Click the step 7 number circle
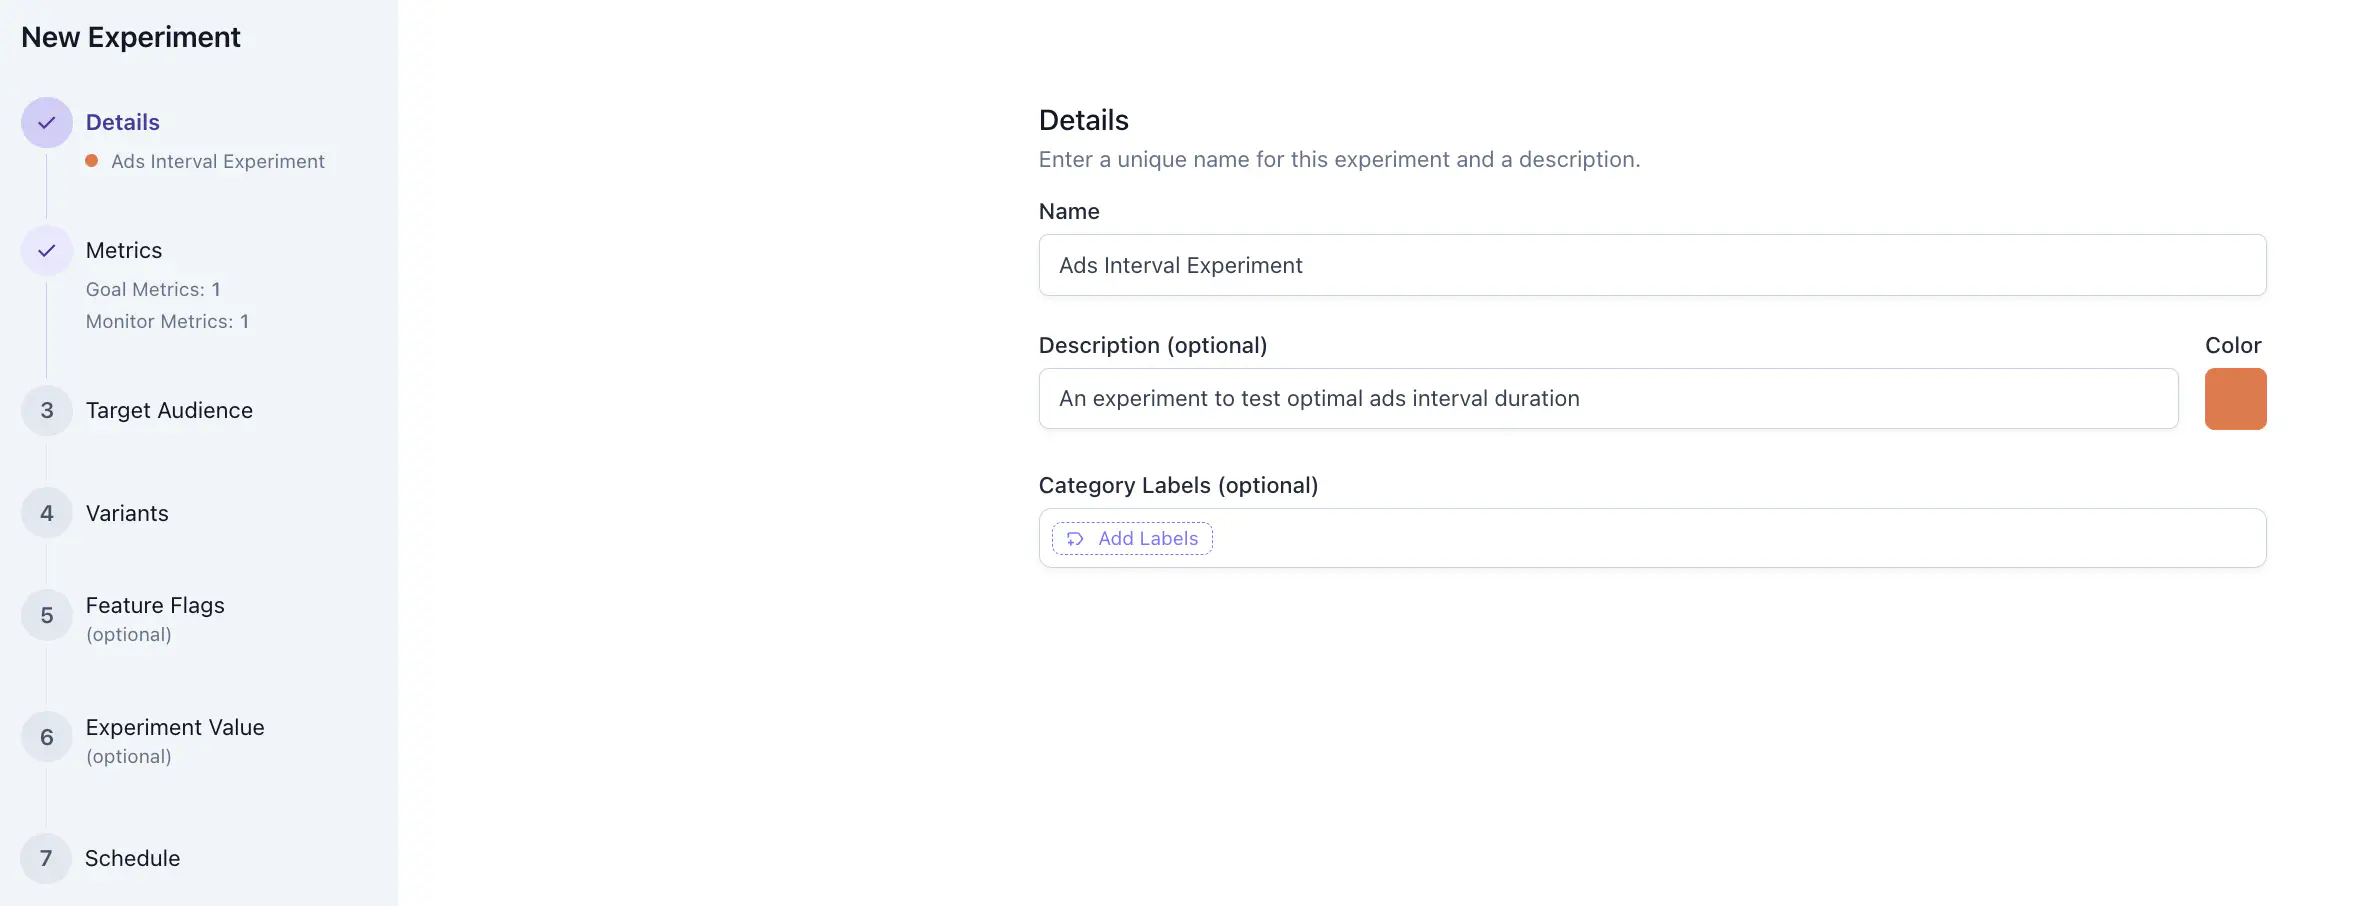The image size is (2368, 906). click(x=46, y=859)
